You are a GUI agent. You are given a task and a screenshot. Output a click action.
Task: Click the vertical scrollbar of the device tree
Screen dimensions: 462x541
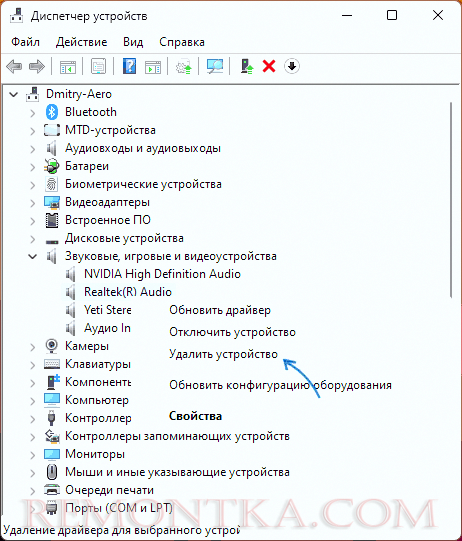[451, 199]
